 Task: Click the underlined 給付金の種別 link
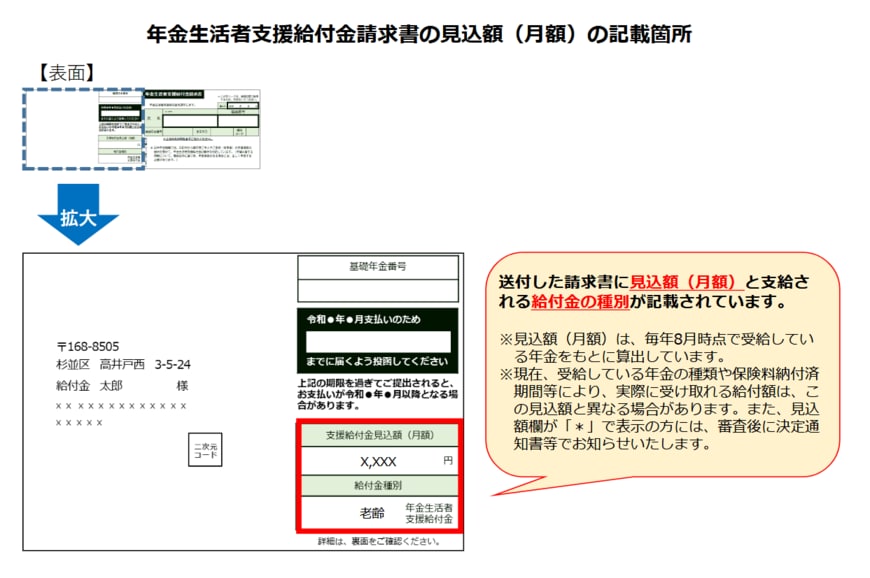click(x=580, y=303)
